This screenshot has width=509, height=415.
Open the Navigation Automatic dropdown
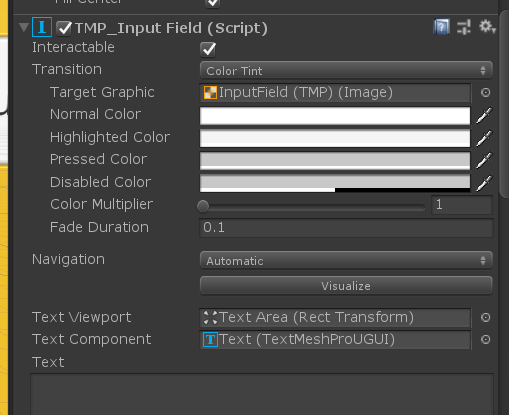[346, 260]
